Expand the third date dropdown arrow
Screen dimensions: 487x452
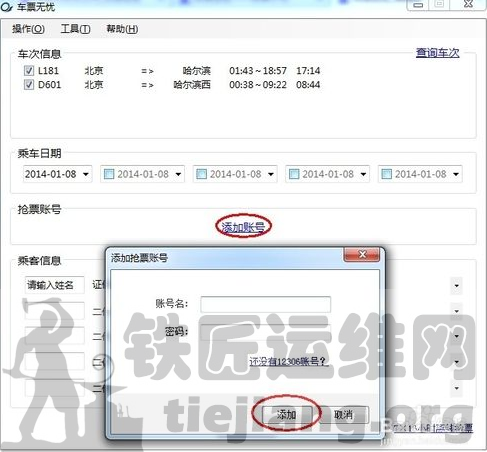click(x=271, y=174)
